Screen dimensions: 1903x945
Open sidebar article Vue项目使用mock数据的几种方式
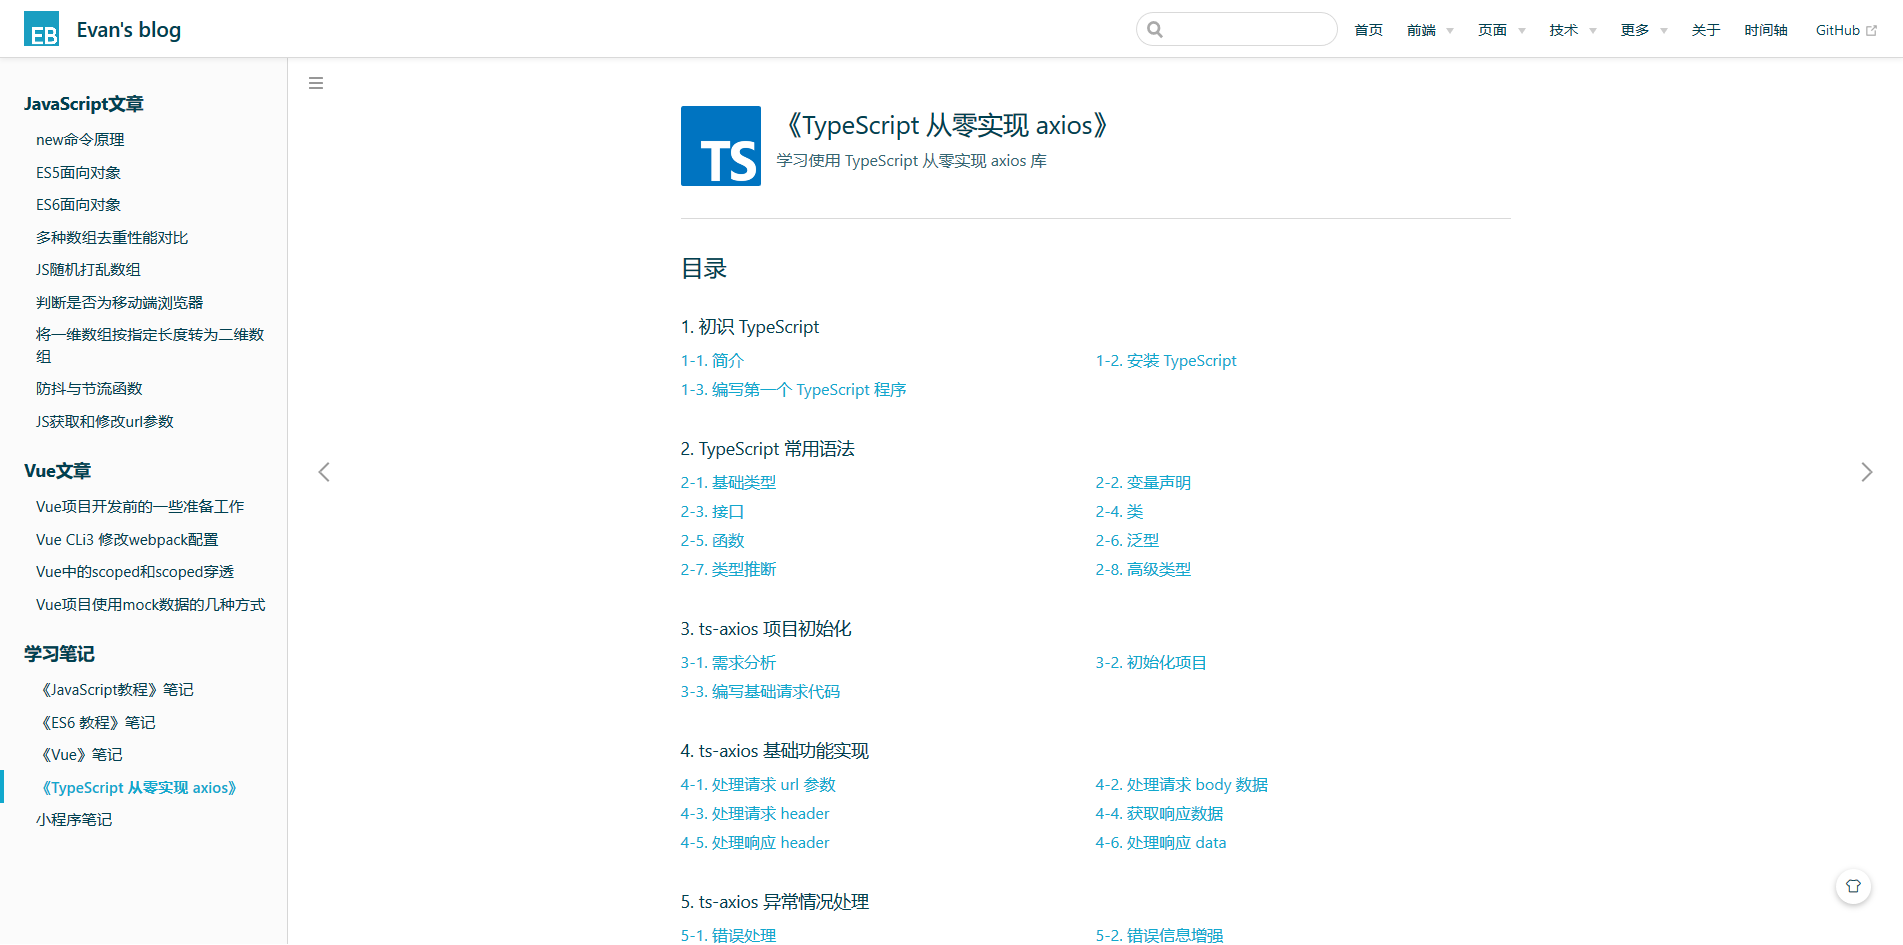click(x=151, y=605)
